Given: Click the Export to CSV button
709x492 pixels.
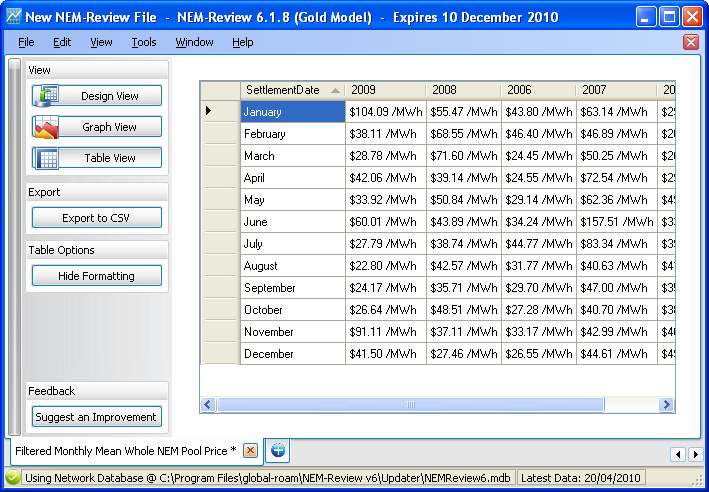Looking at the screenshot, I should pyautogui.click(x=97, y=218).
